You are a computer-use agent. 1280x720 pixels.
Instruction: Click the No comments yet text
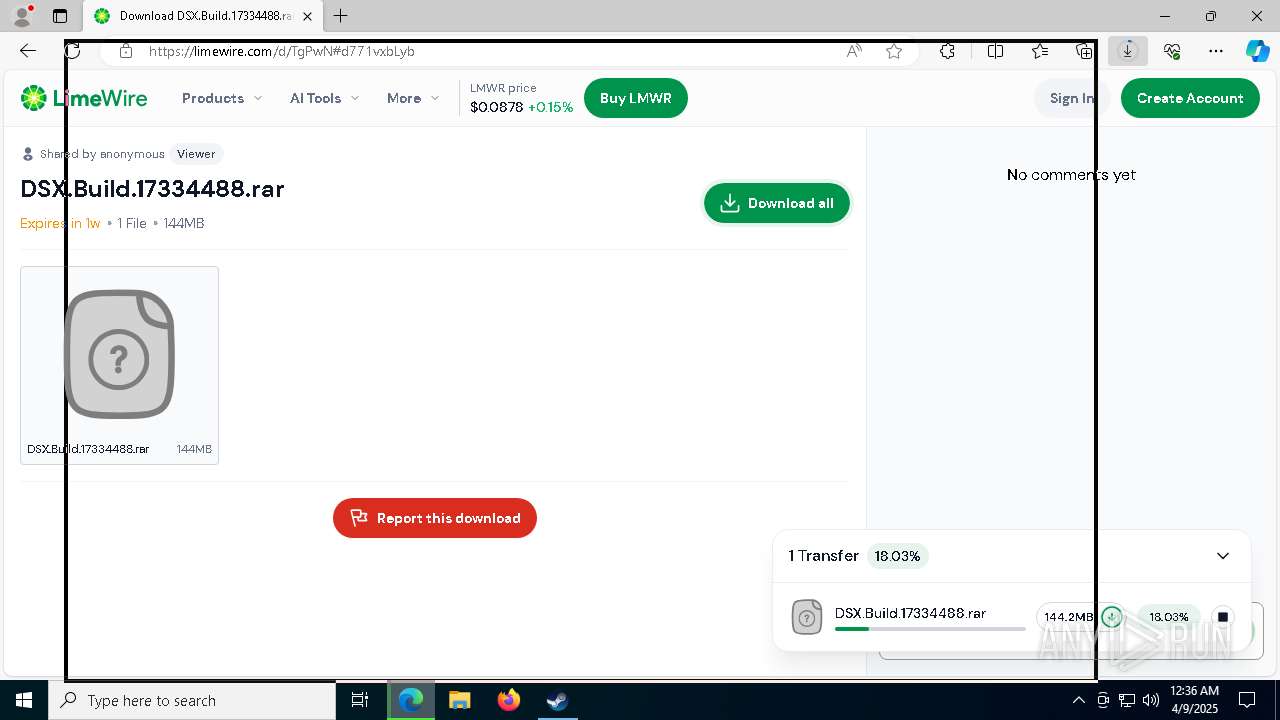(x=1071, y=175)
